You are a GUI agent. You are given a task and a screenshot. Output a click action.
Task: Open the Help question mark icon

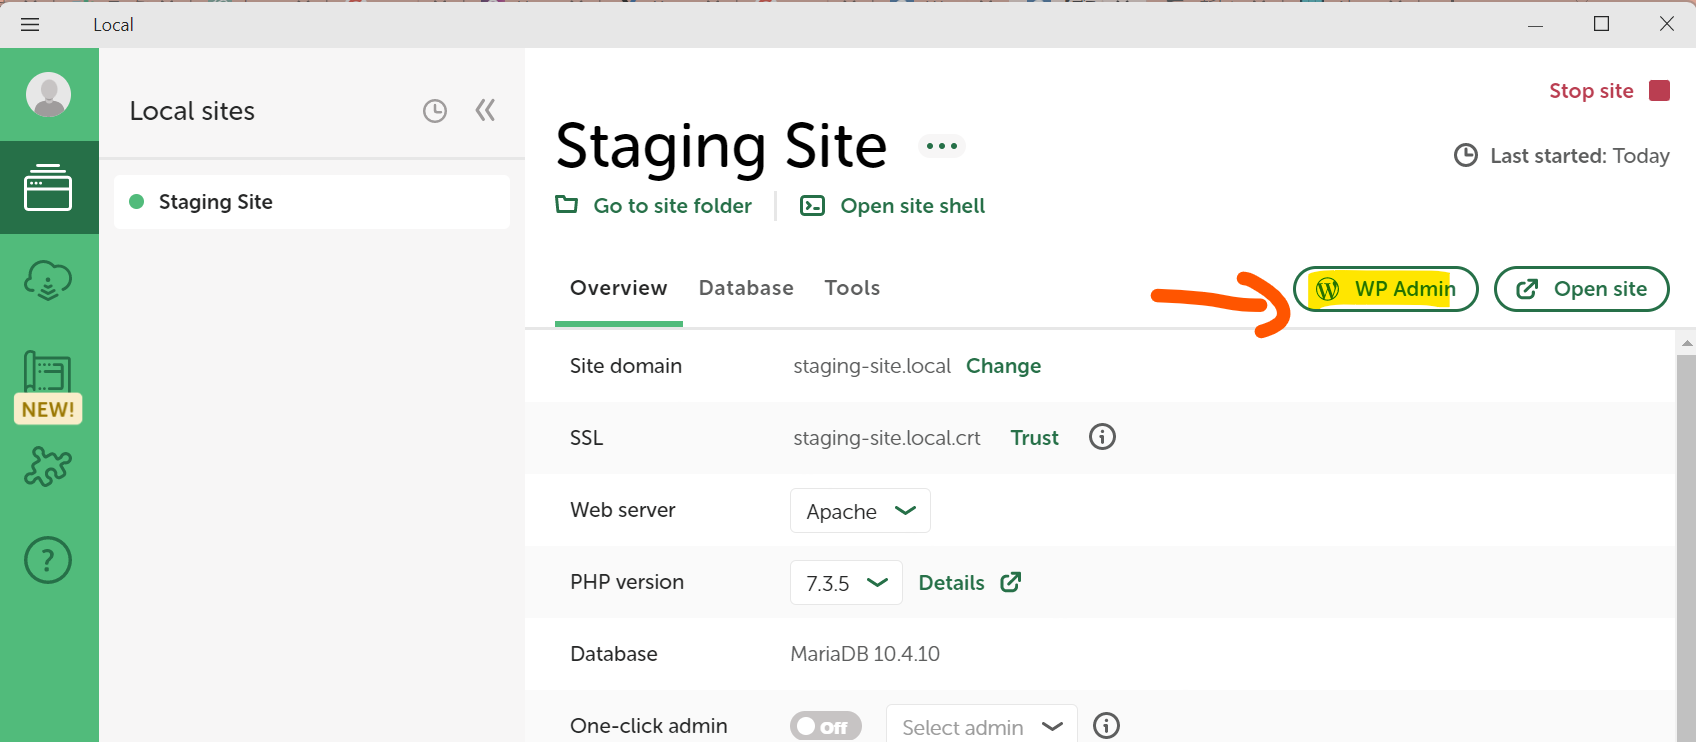(x=48, y=560)
